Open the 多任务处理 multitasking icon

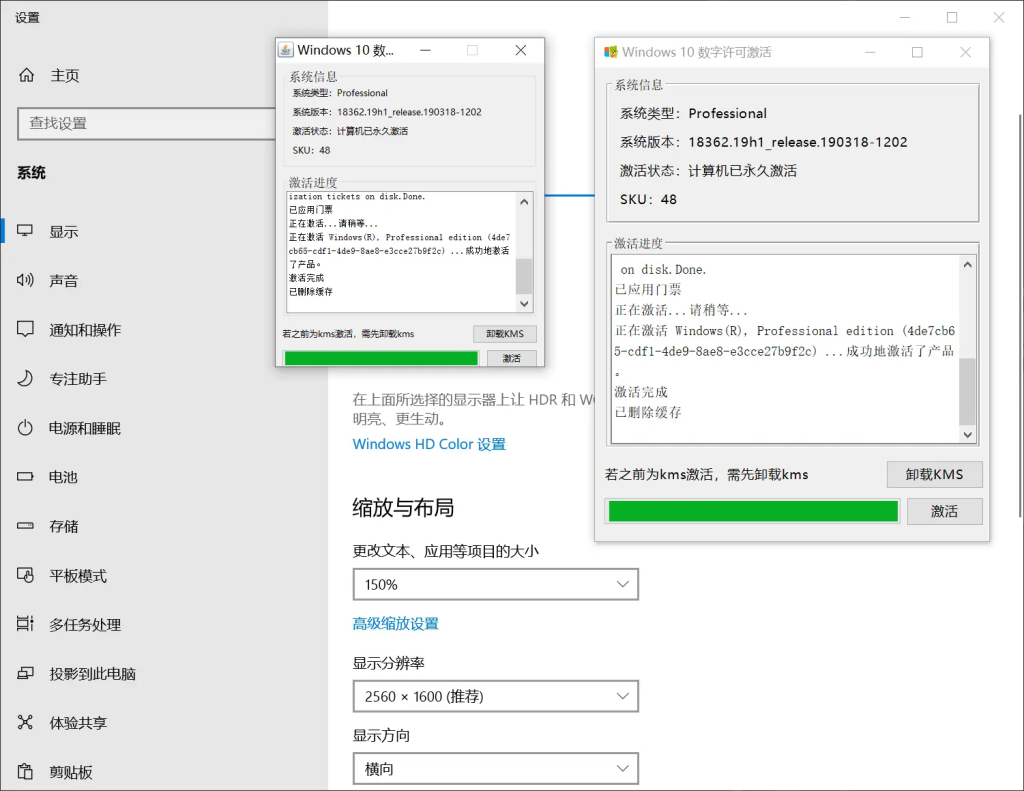(25, 624)
